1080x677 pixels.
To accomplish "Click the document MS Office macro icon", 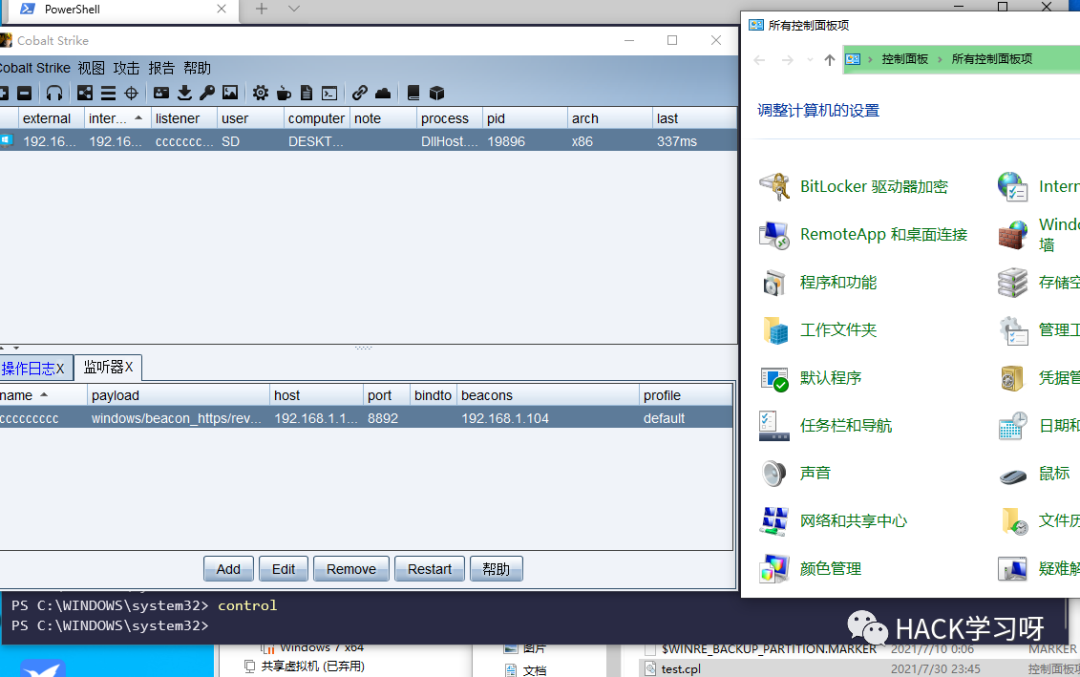I will tap(307, 93).
